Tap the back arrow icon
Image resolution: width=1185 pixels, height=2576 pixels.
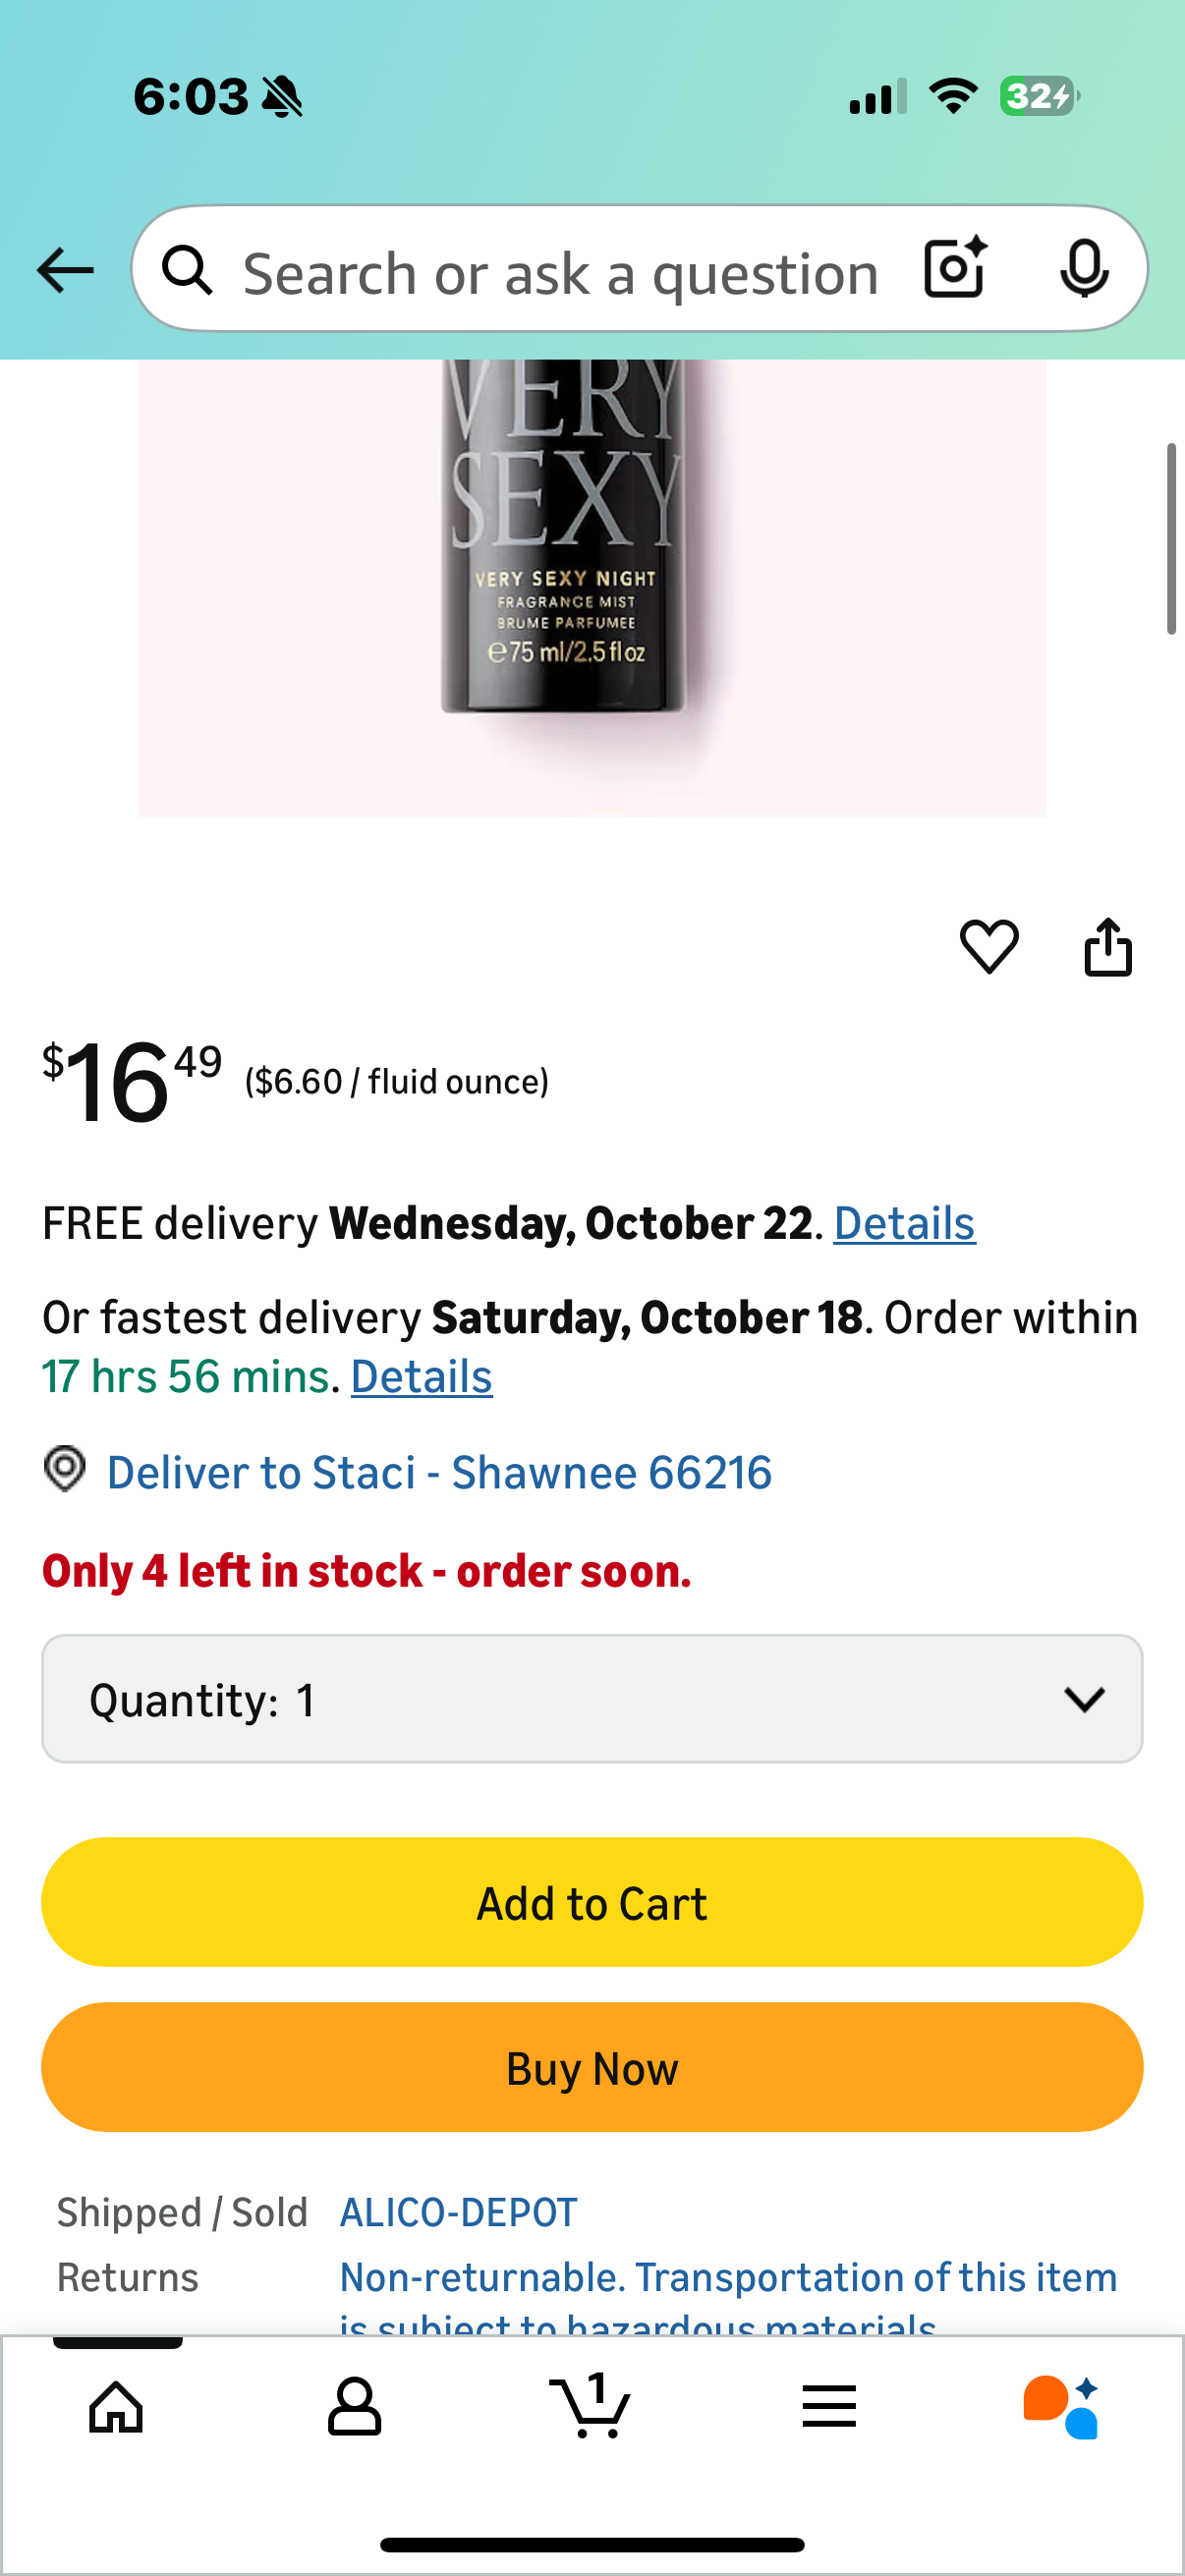(65, 270)
